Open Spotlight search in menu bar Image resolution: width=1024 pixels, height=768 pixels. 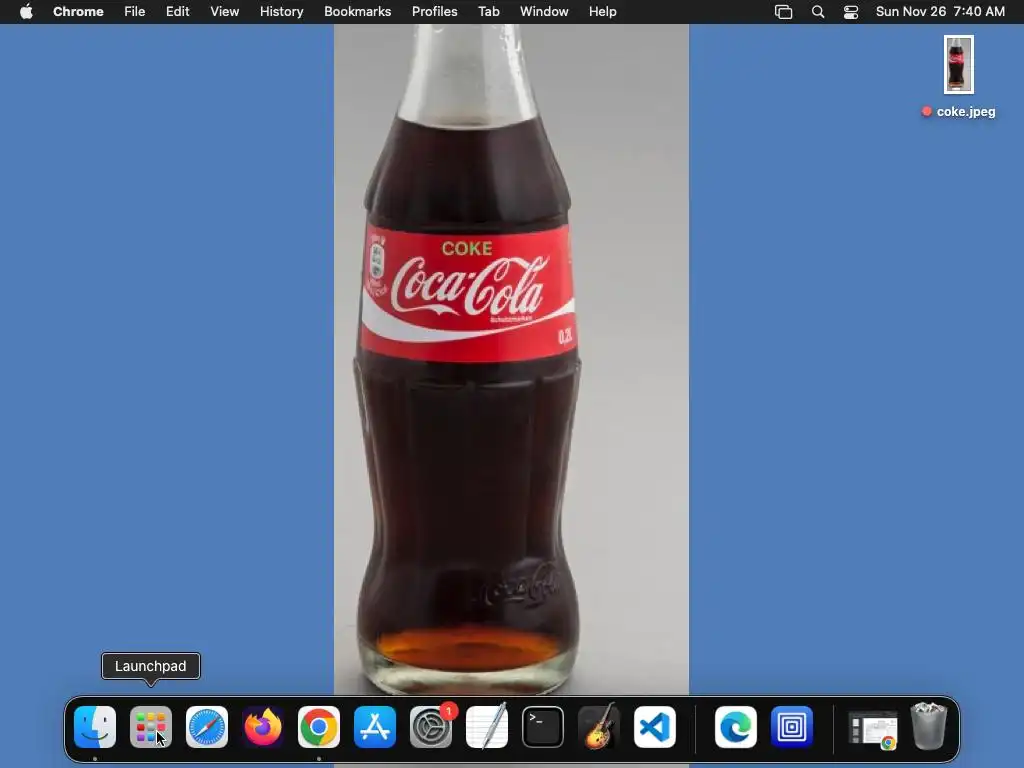tap(818, 12)
